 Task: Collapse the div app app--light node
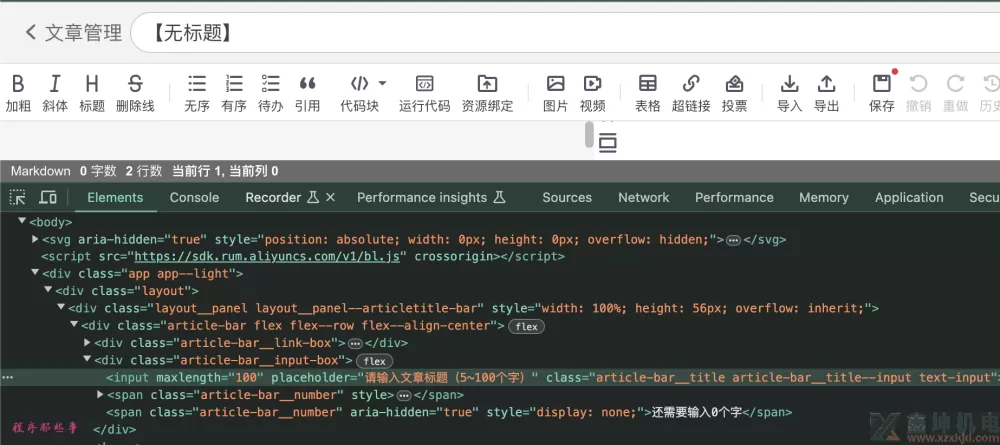tap(35, 273)
